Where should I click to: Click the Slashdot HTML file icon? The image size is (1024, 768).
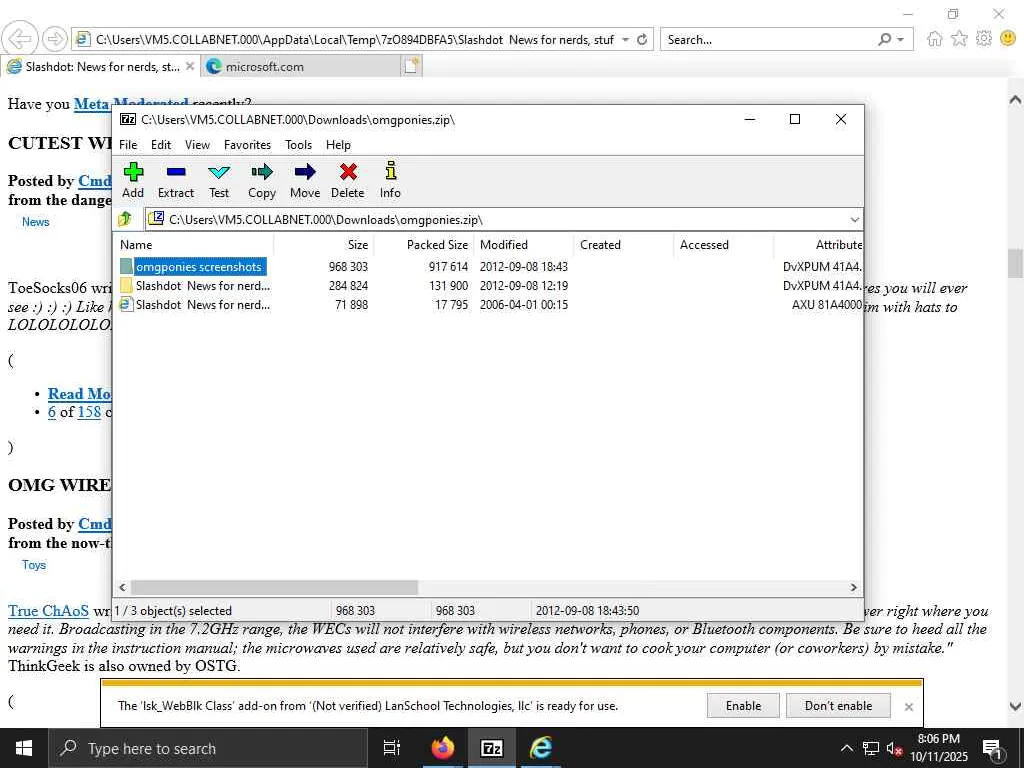[126, 304]
